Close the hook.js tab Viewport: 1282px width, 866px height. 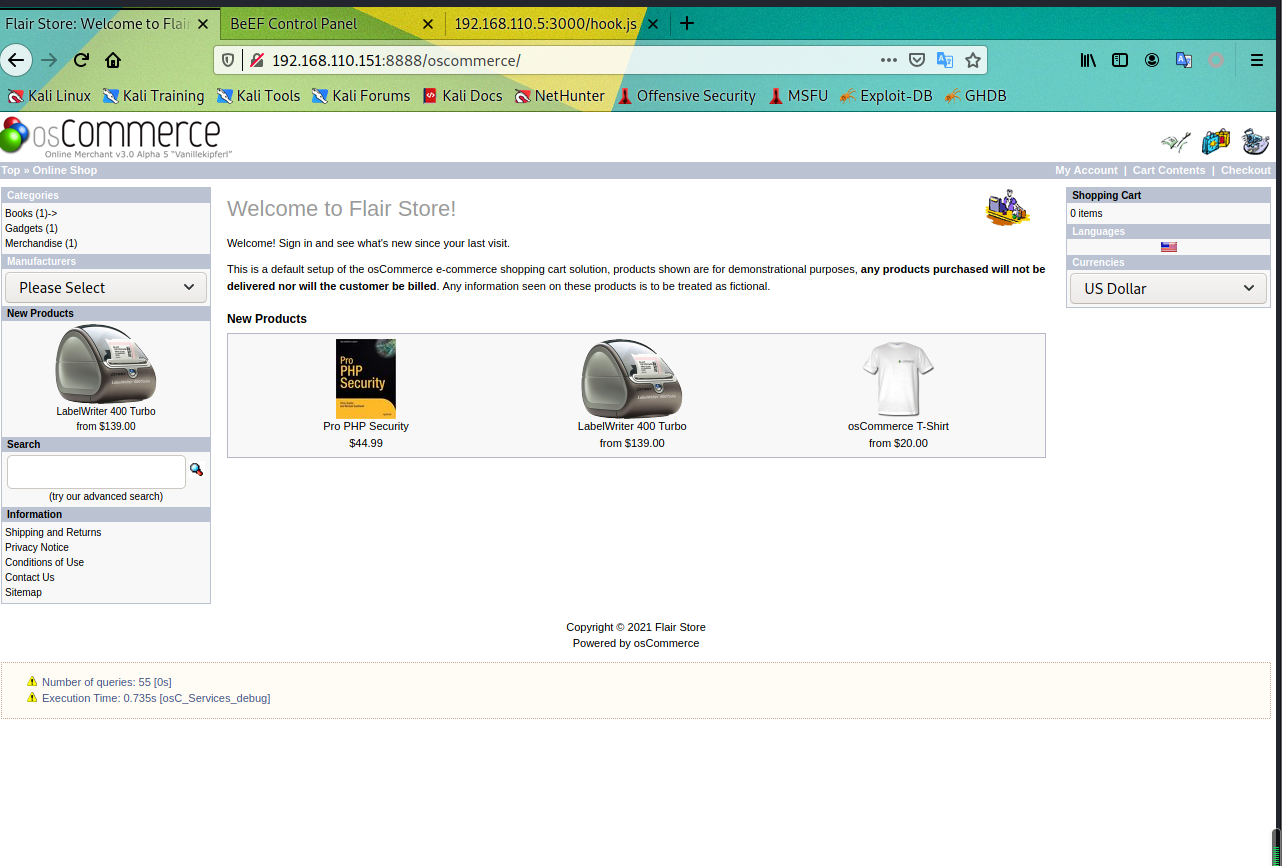(653, 24)
